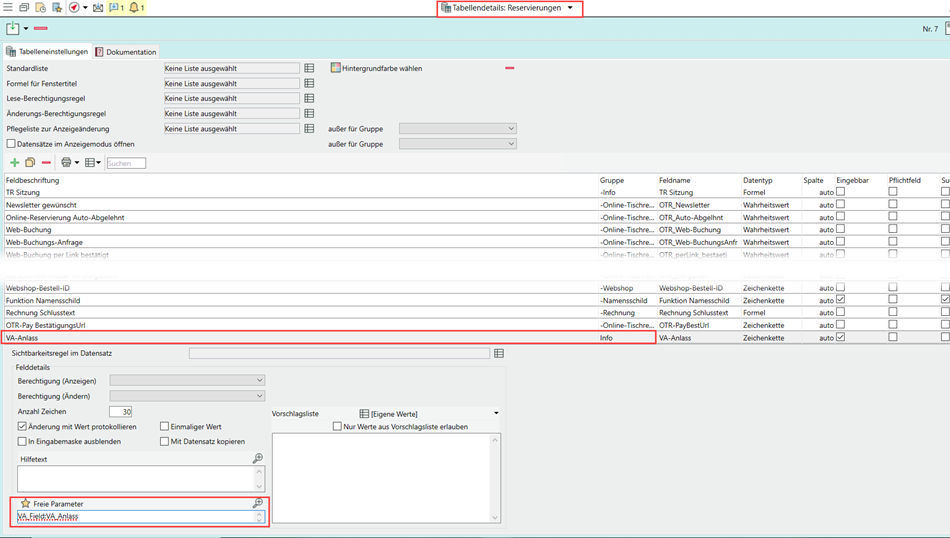
Task: Open the Vorschlagsliste Eigene Werte dropdown
Action: [495, 413]
